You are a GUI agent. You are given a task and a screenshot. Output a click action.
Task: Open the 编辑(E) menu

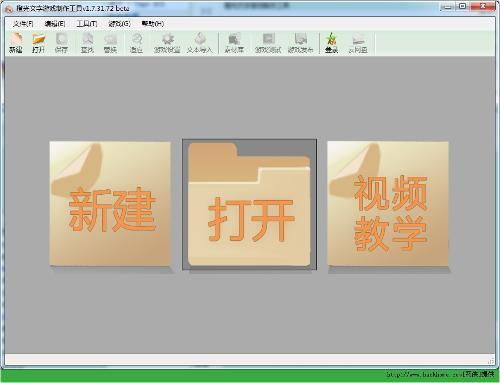click(55, 24)
